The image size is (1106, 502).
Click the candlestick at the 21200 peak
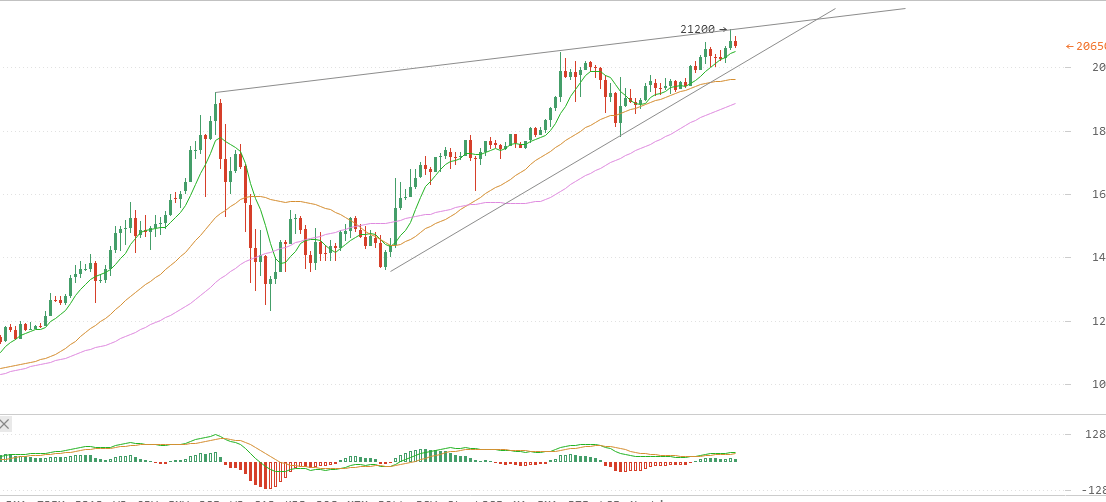point(731,40)
